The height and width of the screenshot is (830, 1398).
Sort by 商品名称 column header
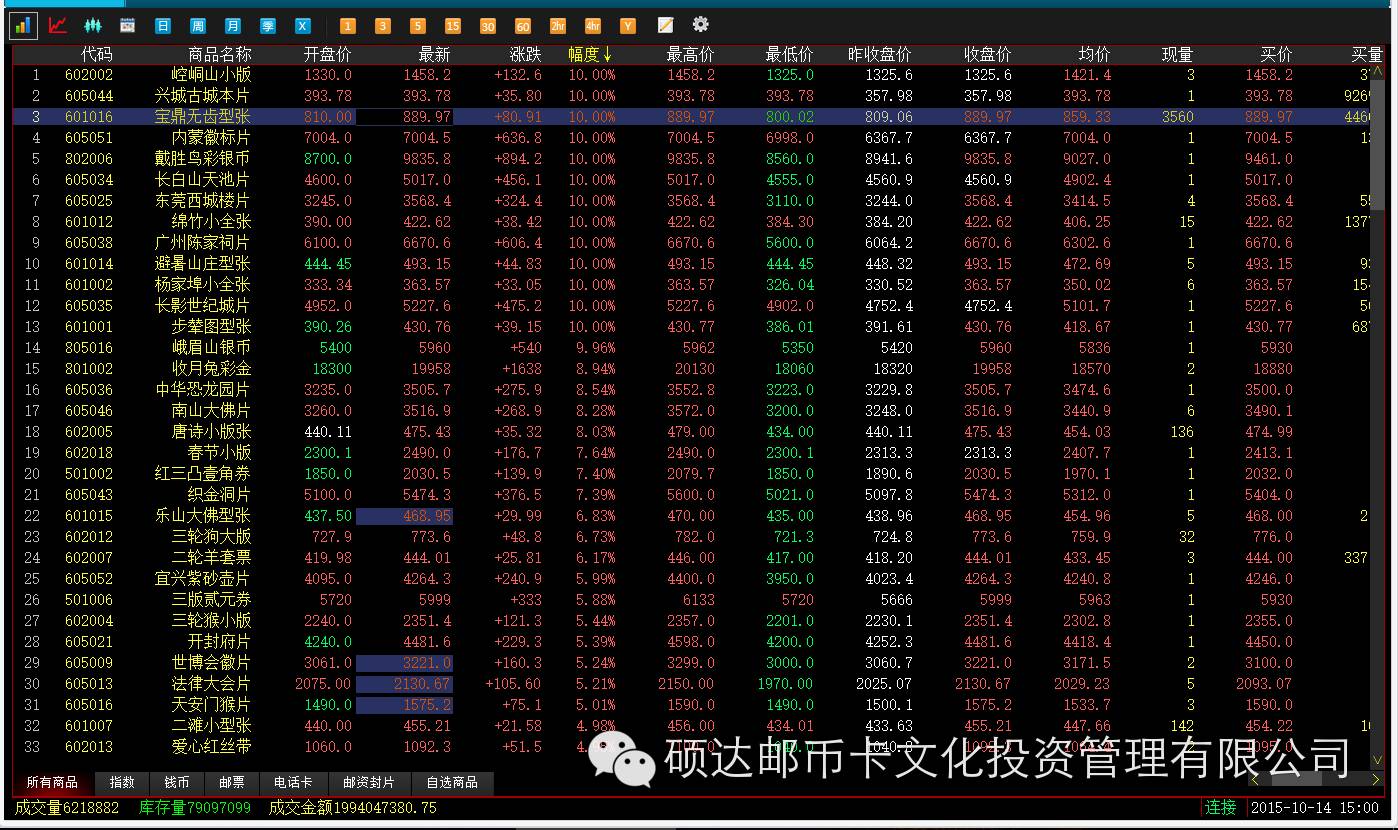(220, 54)
